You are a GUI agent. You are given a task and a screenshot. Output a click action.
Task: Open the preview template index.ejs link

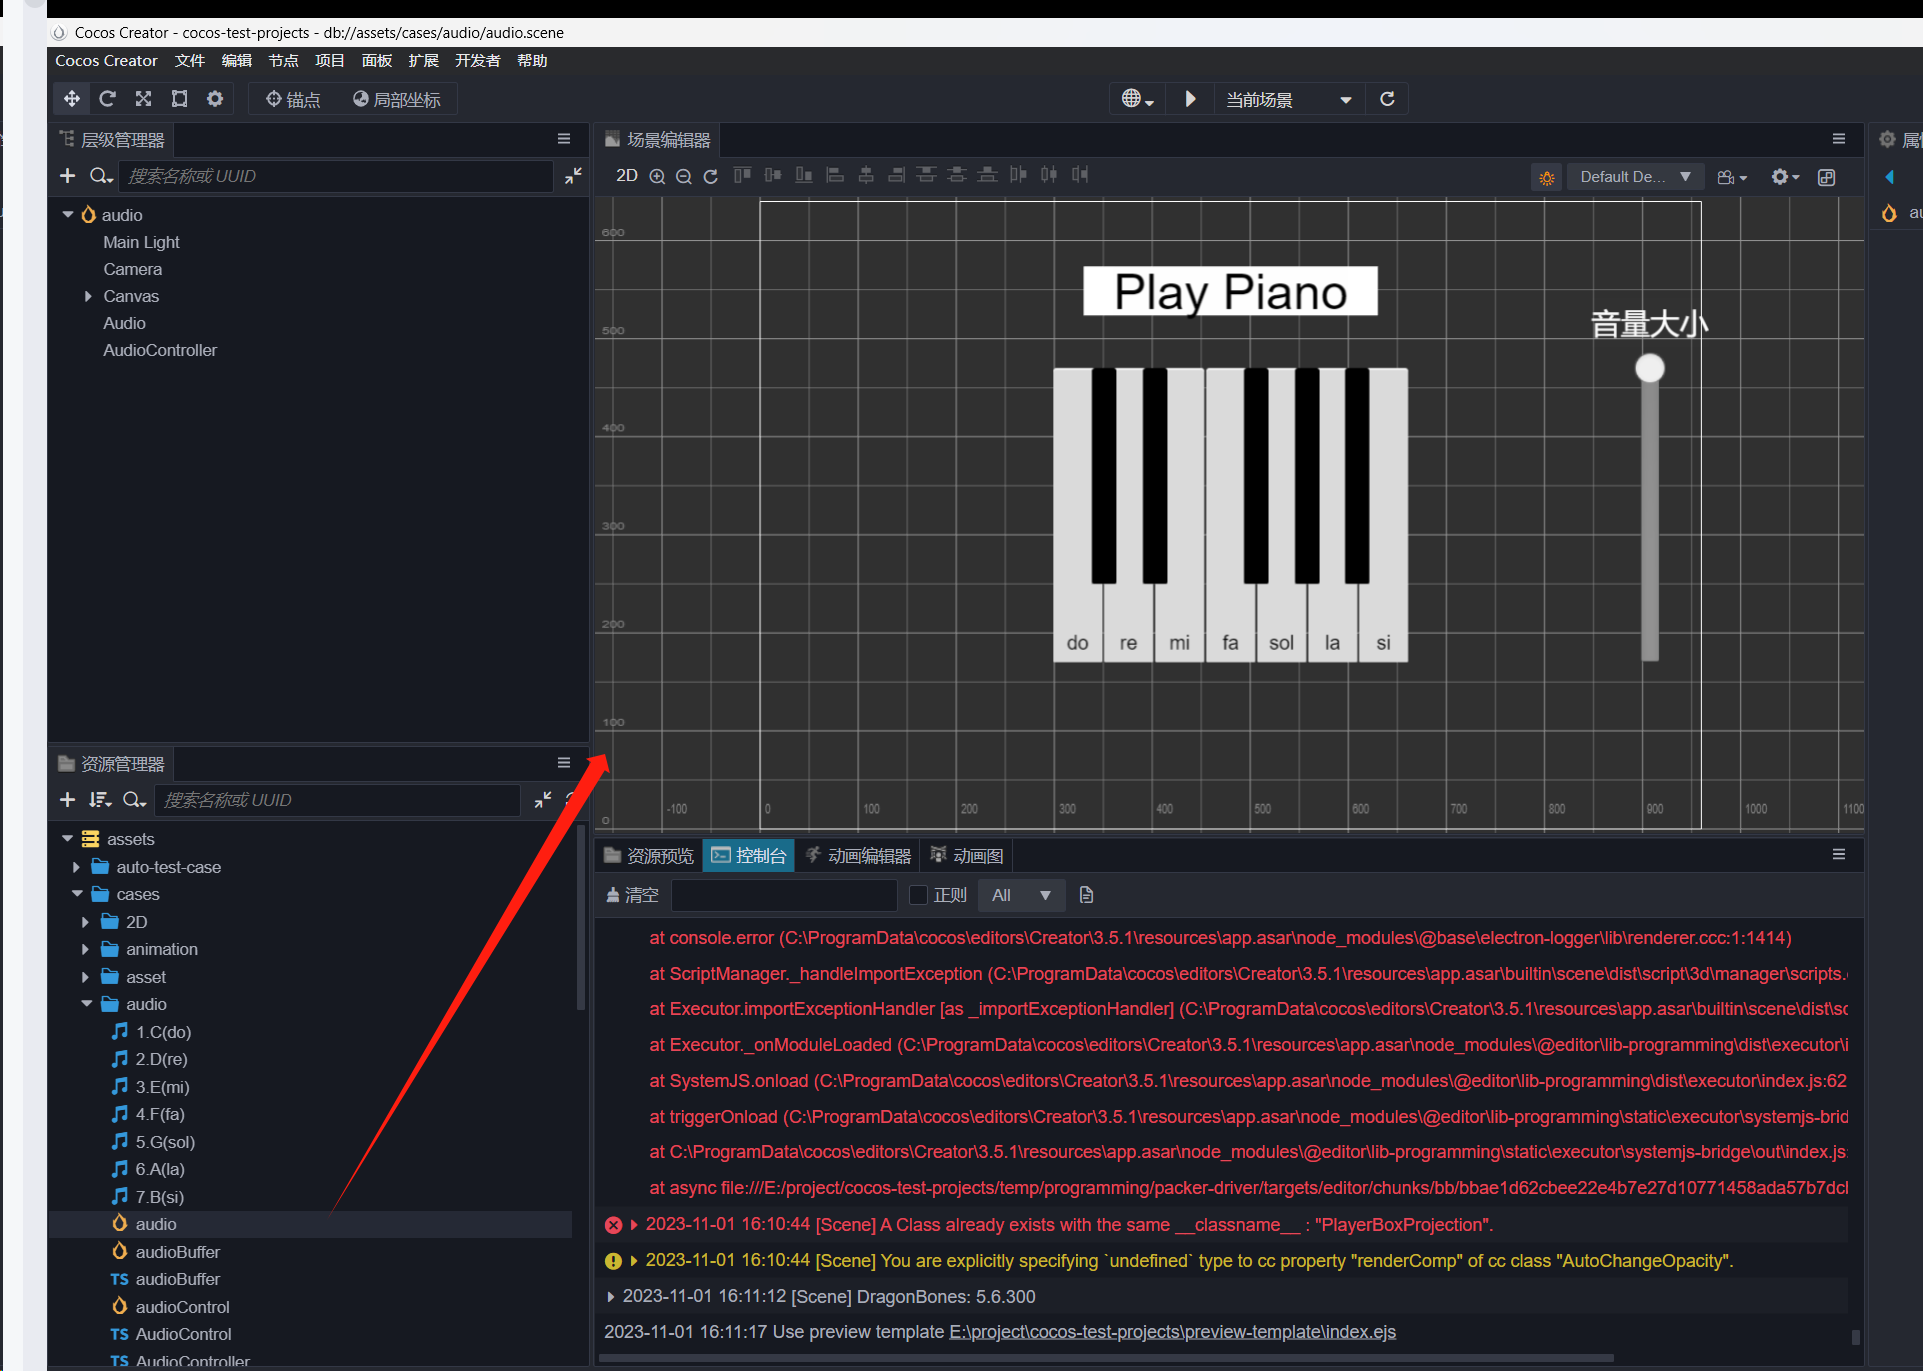(x=1172, y=1332)
